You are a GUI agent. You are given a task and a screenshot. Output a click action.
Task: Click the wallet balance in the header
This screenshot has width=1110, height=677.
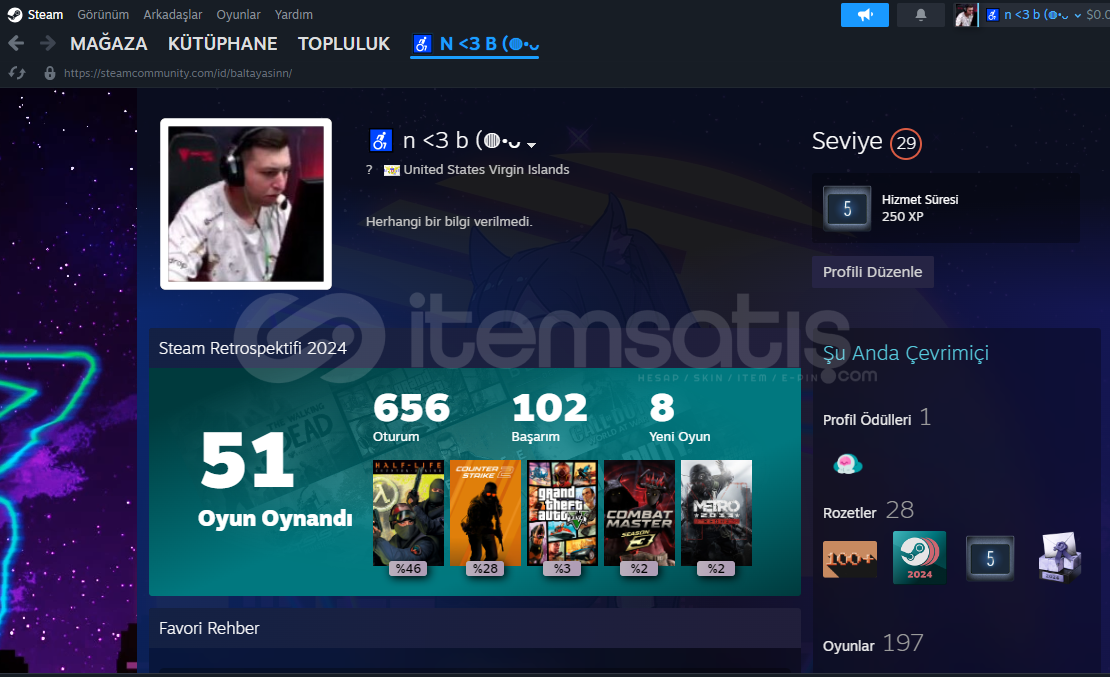1098,15
